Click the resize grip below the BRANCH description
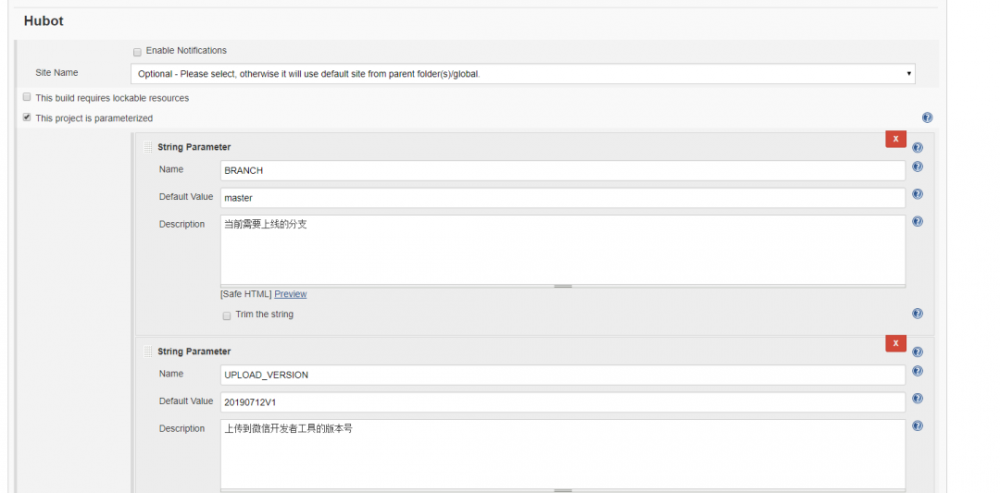 click(x=562, y=286)
